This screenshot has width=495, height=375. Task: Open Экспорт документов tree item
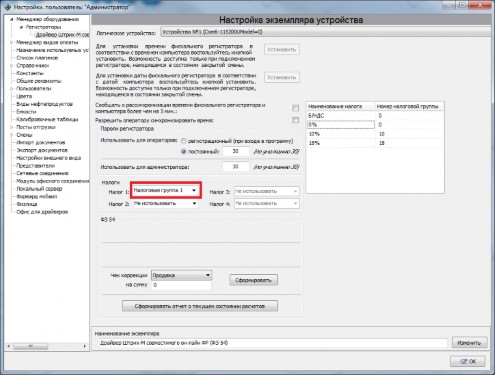pos(42,150)
